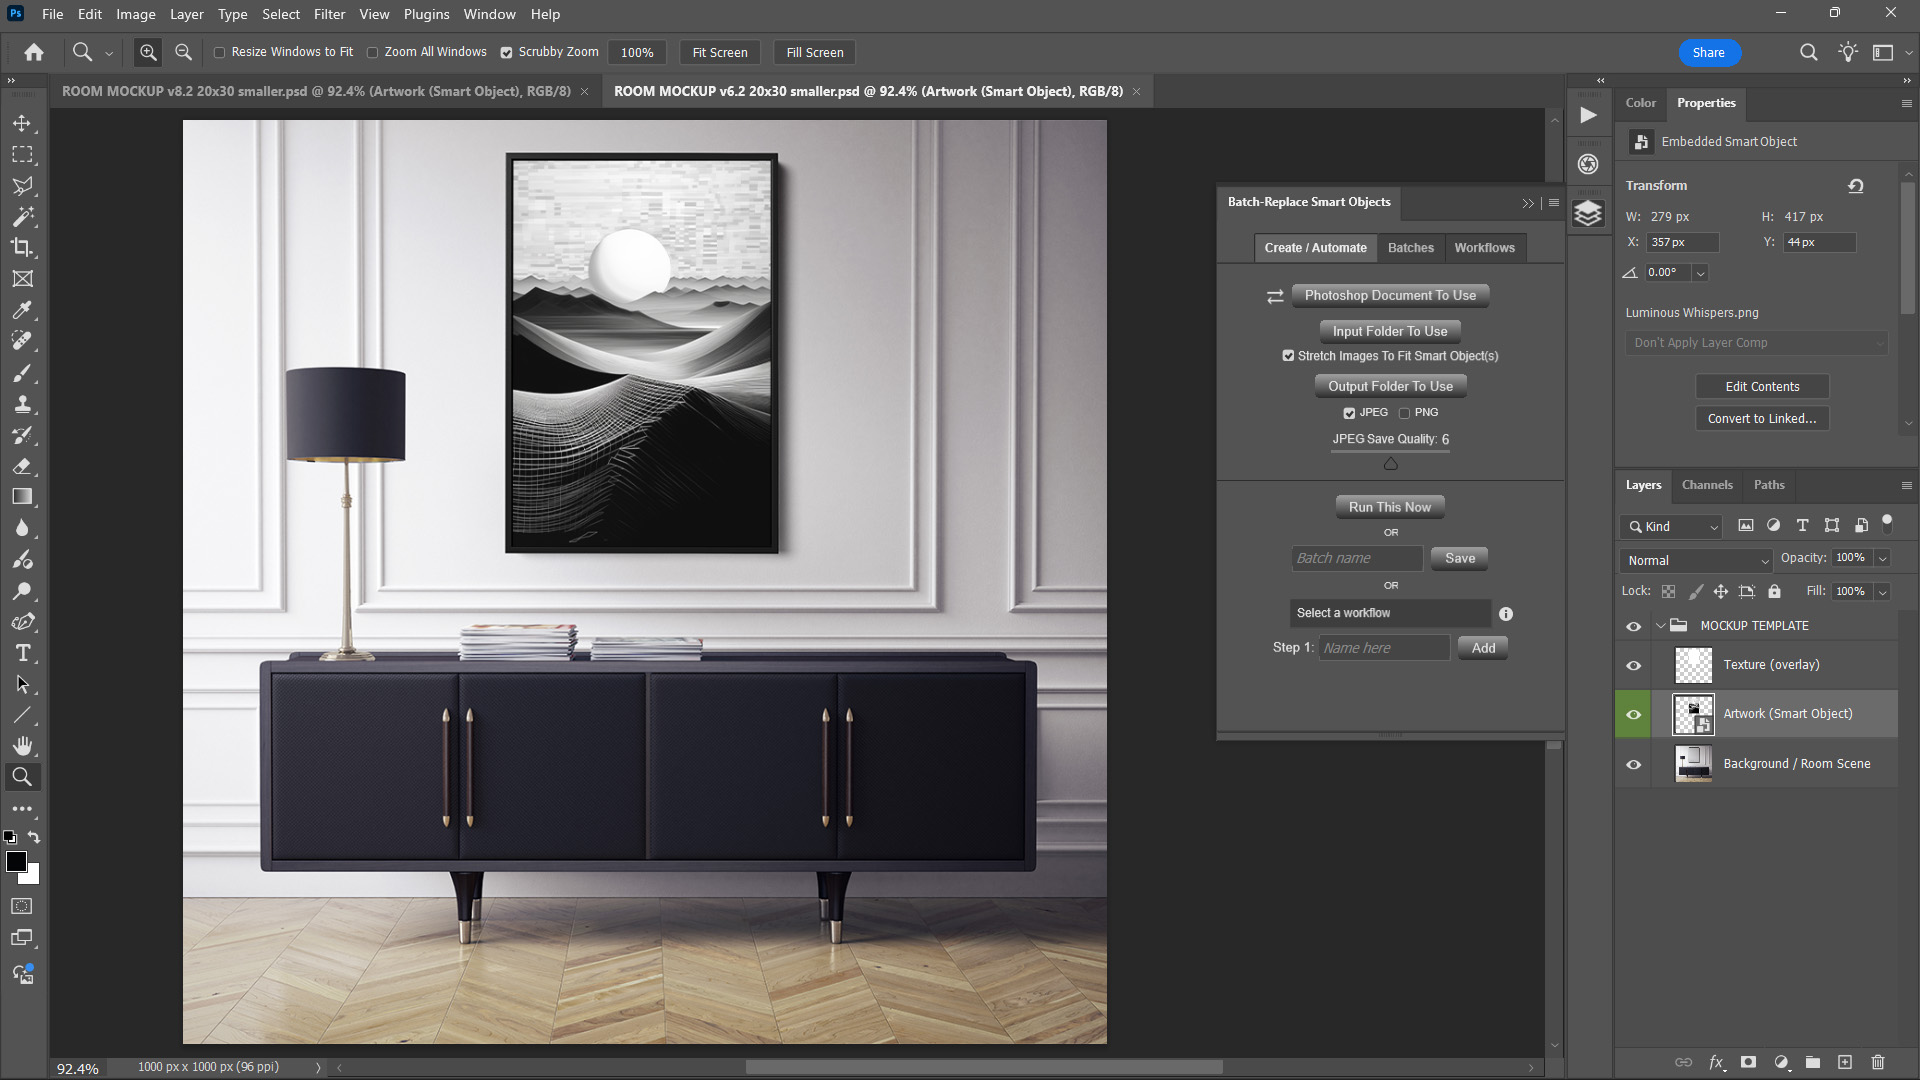Select the Move tool
The height and width of the screenshot is (1080, 1920).
(22, 123)
